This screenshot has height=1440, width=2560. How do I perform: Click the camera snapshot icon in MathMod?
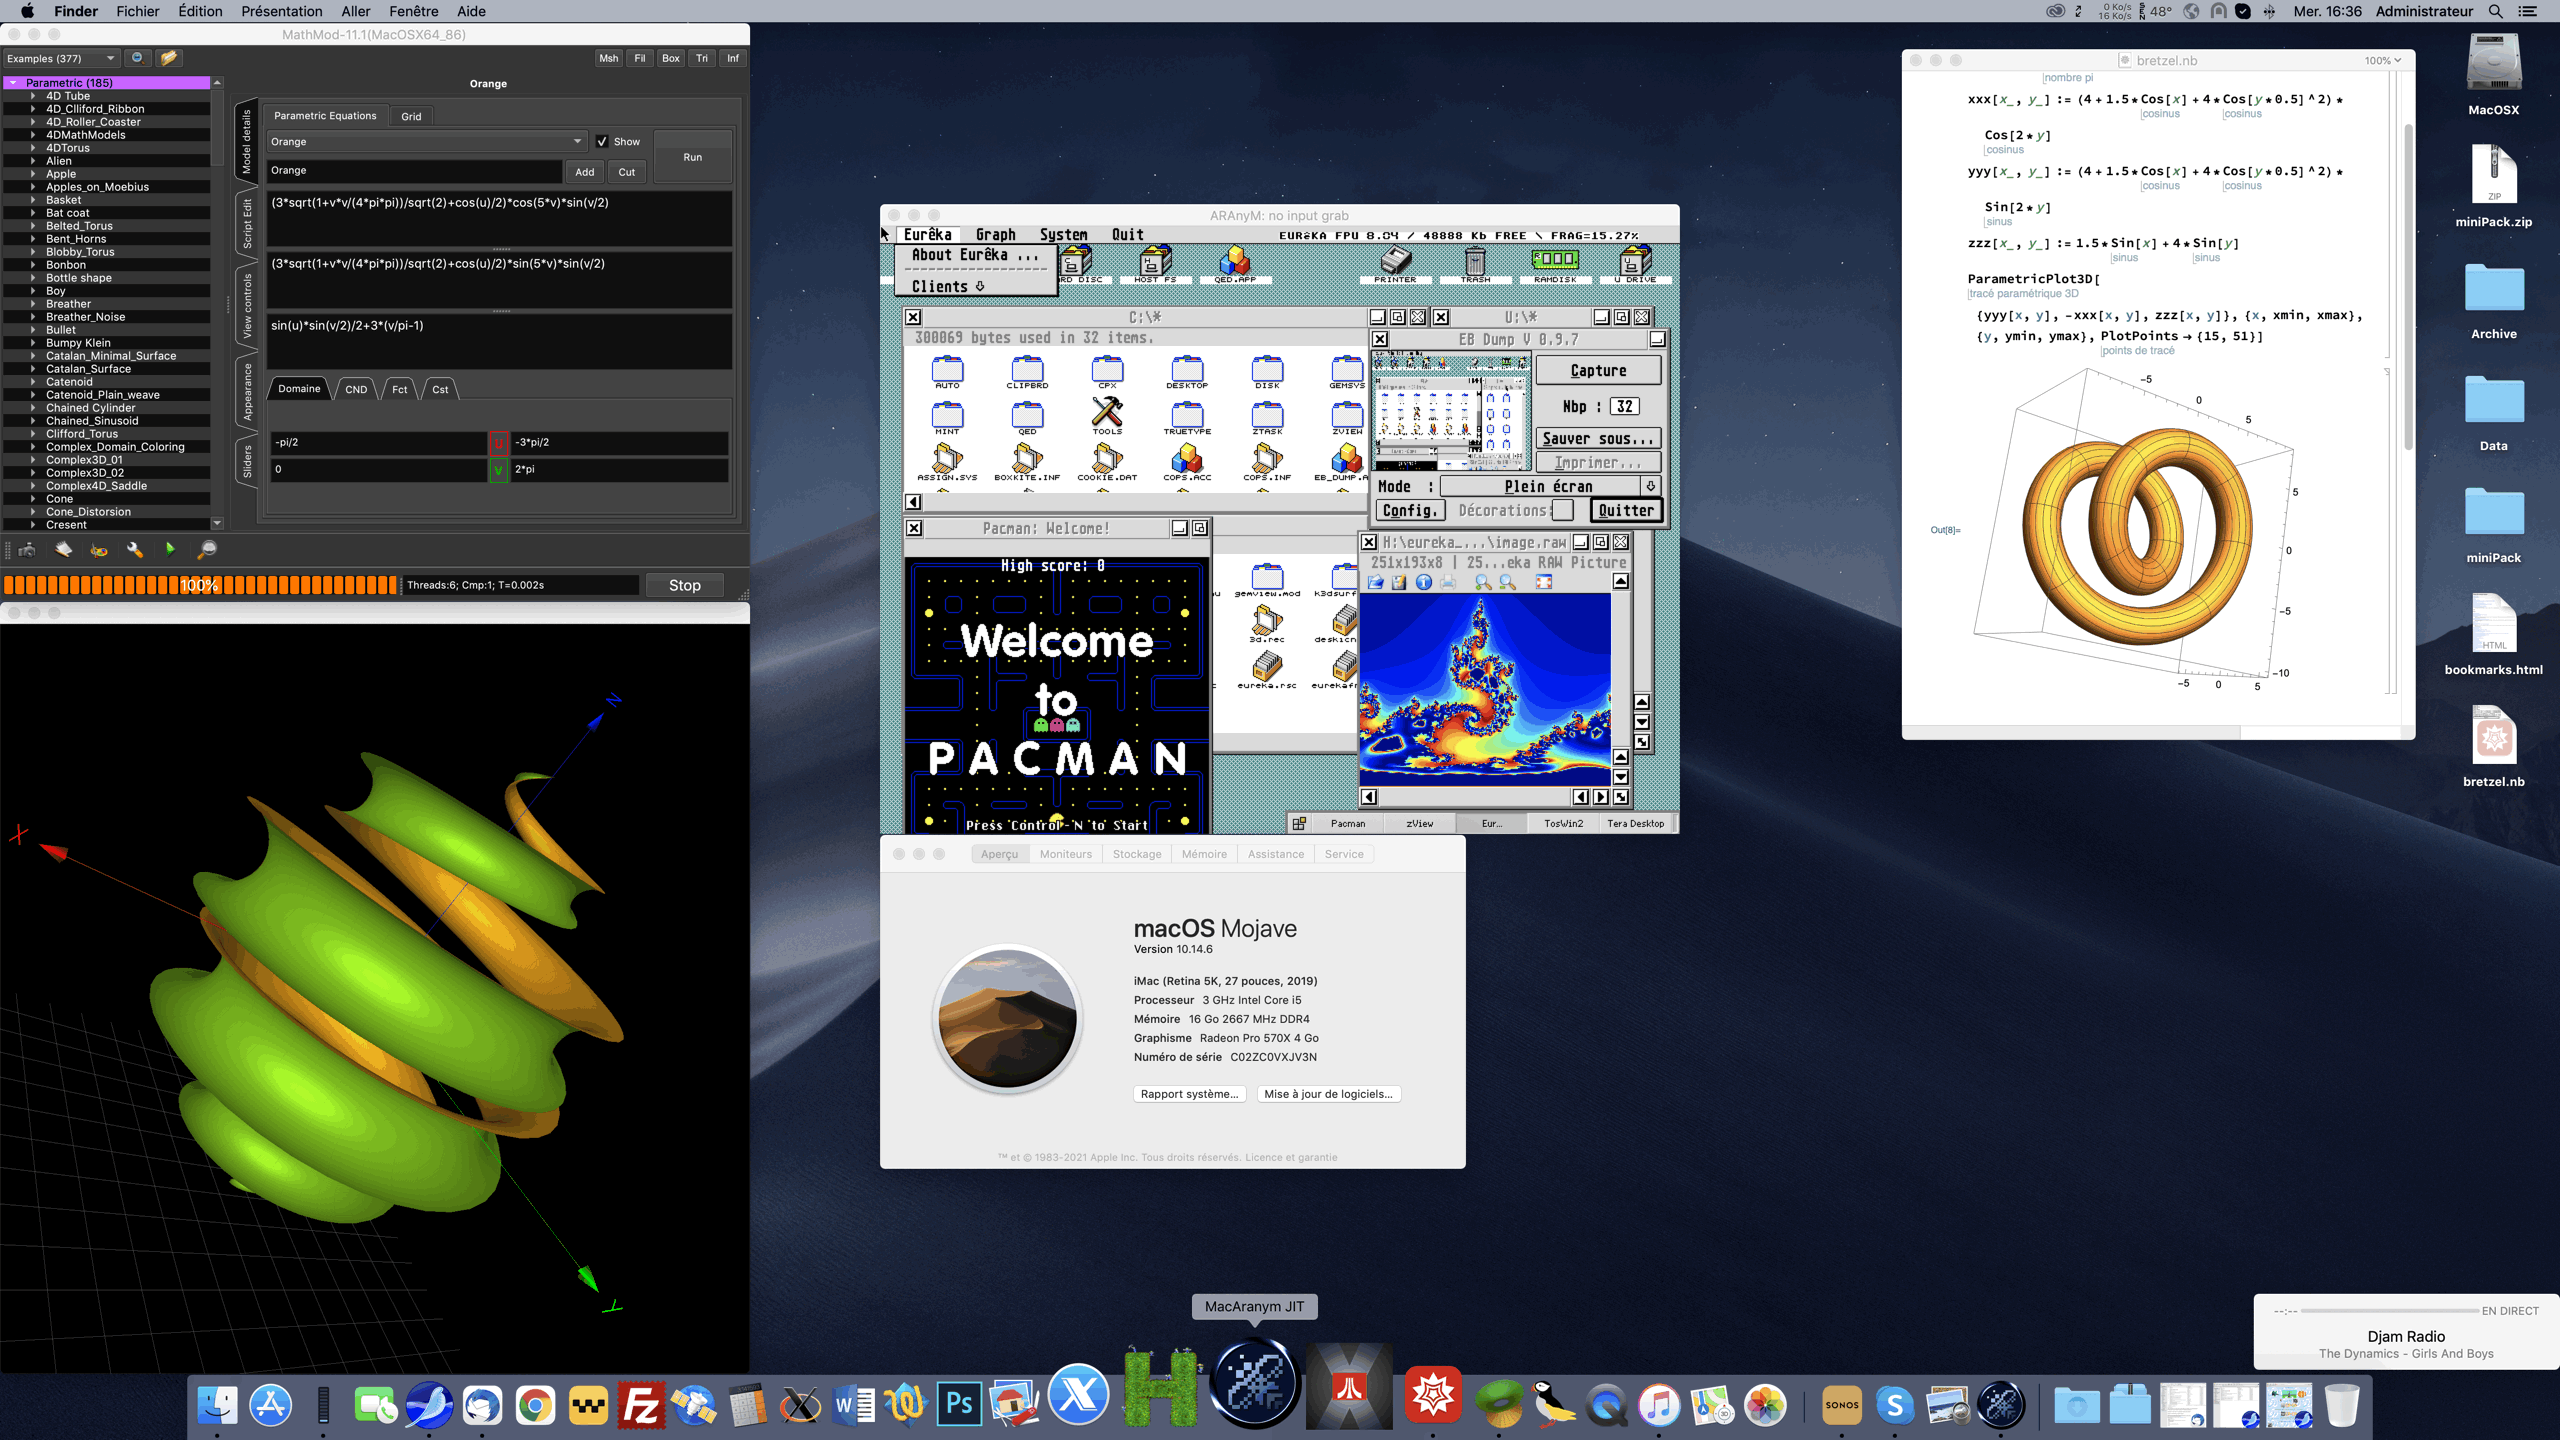tap(27, 549)
